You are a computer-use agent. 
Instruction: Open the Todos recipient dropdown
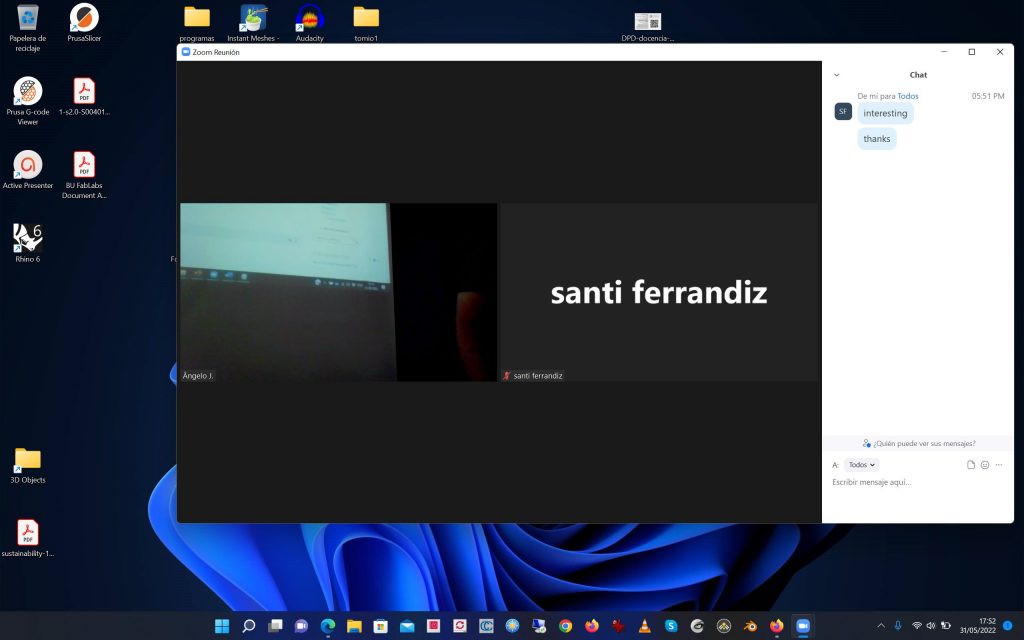[861, 465]
